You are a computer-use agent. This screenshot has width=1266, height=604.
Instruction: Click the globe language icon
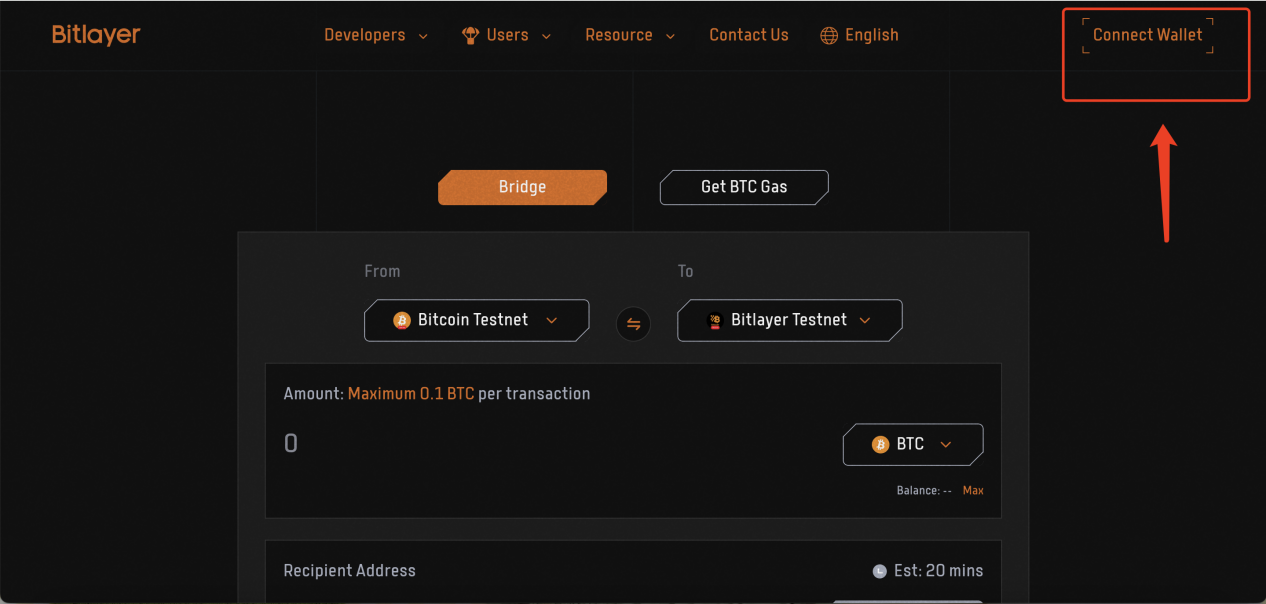[x=828, y=36]
